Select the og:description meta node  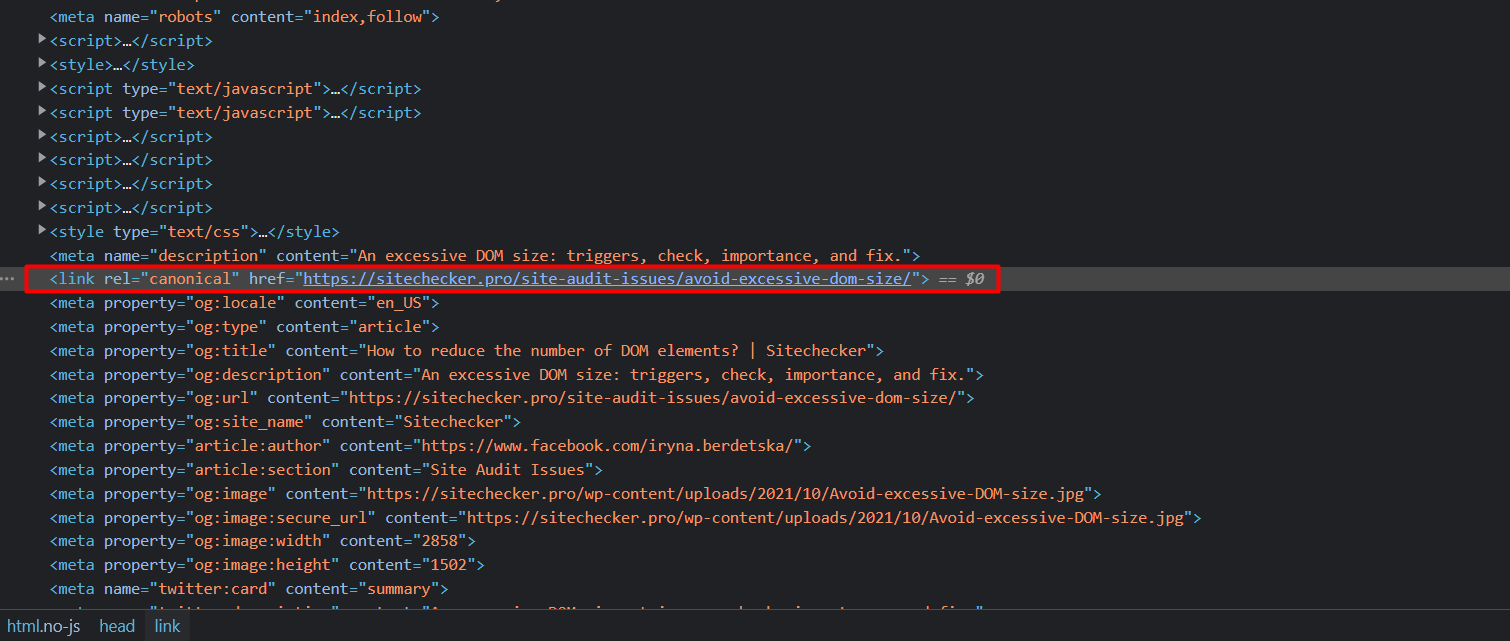517,375
